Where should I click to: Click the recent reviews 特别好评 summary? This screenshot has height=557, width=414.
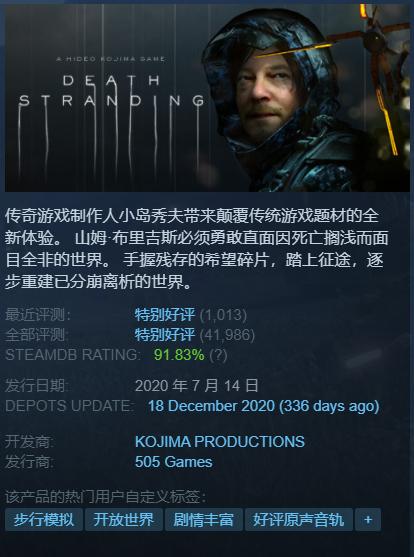[165, 315]
